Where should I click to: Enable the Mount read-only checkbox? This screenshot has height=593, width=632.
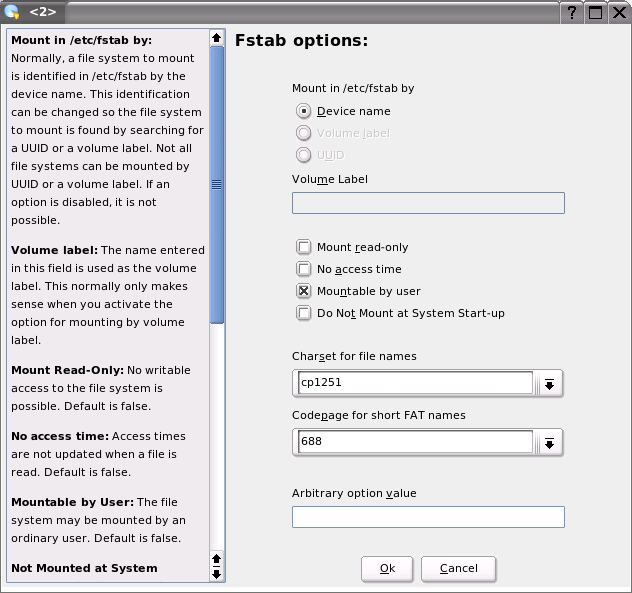304,247
